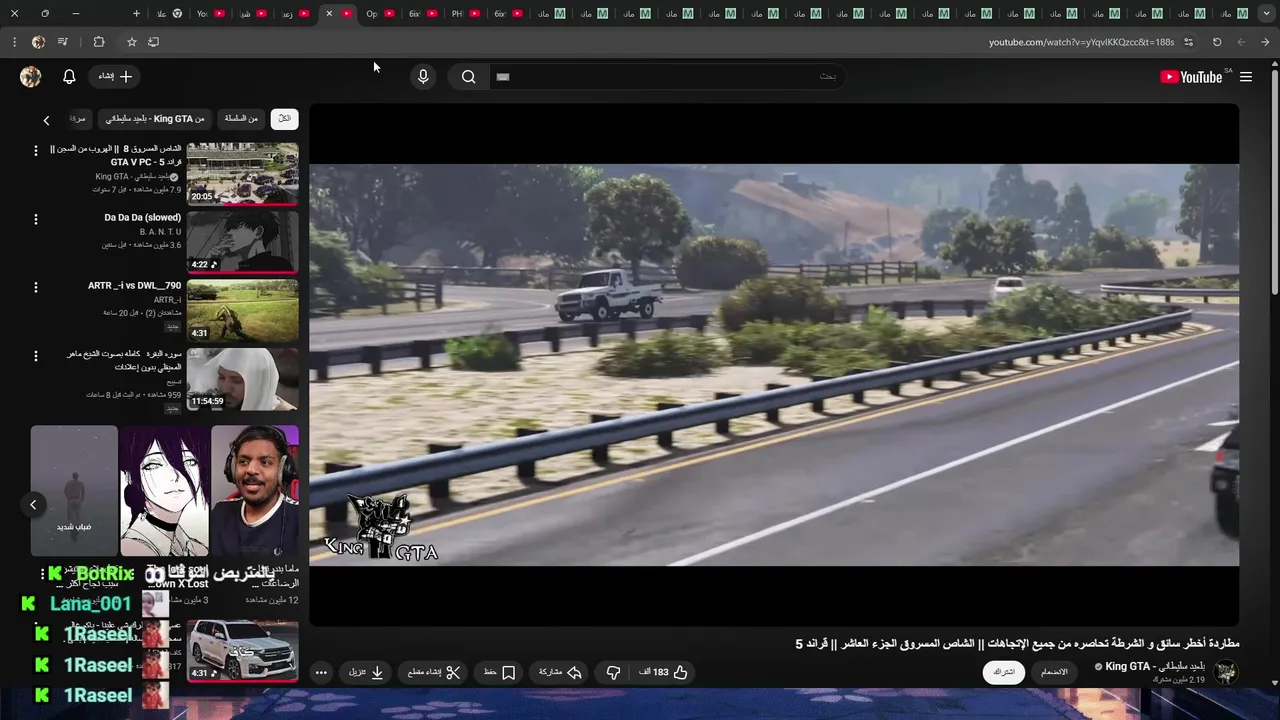Open YouTube account avatar menu
The height and width of the screenshot is (720, 1280).
point(31,77)
